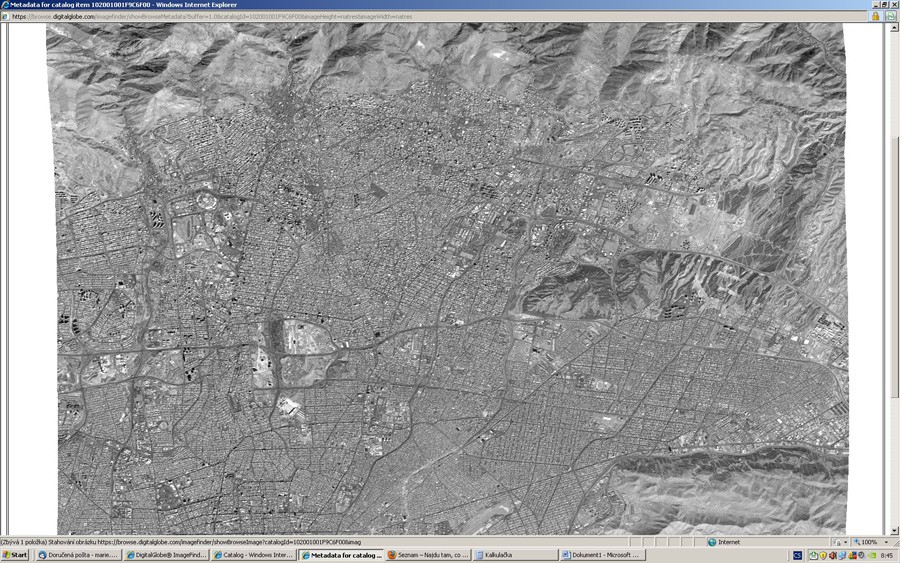The width and height of the screenshot is (900, 563).
Task: Click the green arrow tray icon
Action: click(813, 556)
